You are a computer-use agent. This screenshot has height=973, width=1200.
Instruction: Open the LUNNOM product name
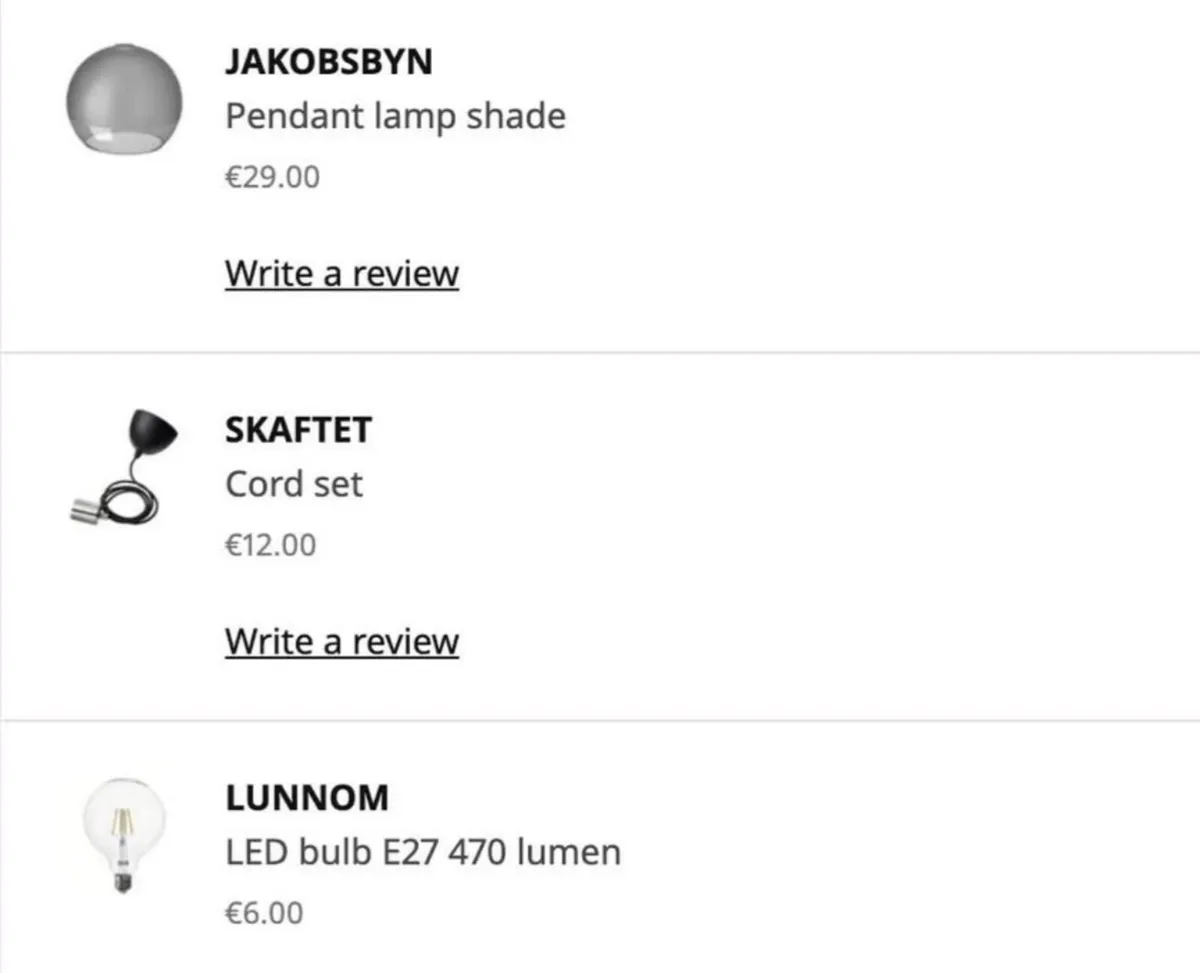point(306,797)
